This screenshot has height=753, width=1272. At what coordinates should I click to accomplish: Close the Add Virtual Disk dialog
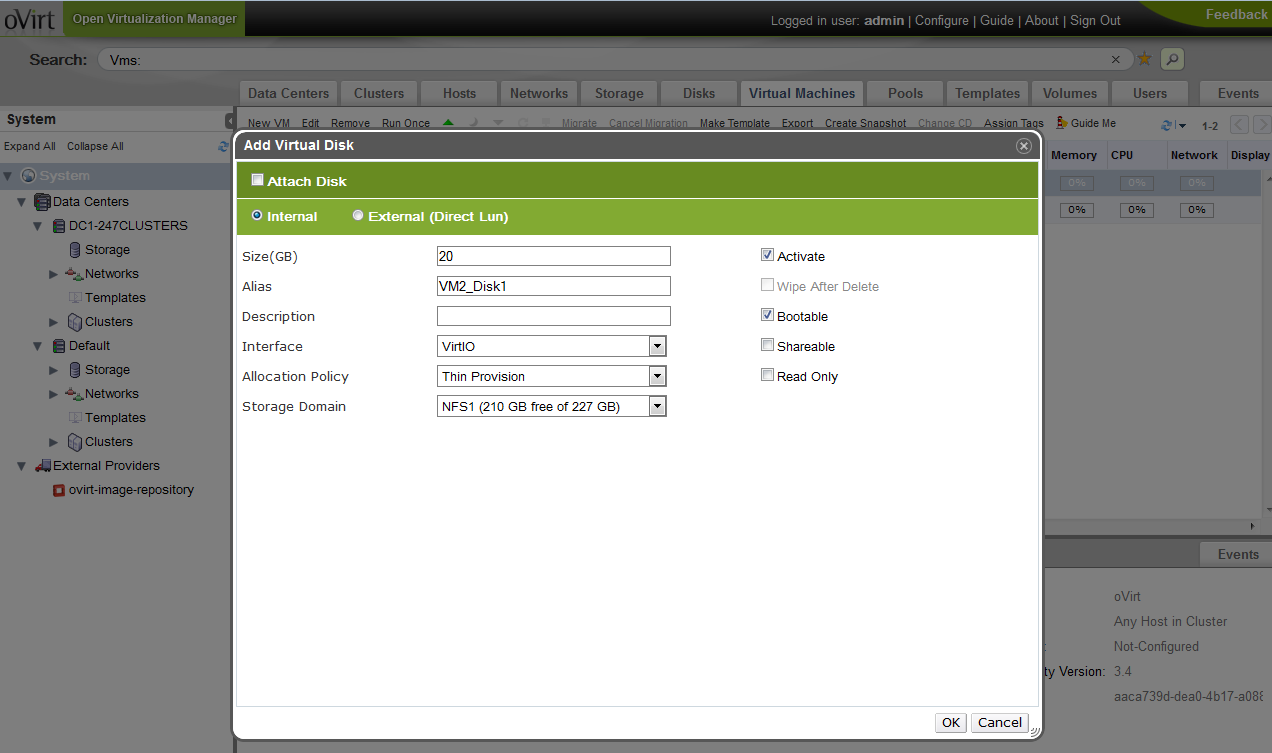click(1023, 146)
